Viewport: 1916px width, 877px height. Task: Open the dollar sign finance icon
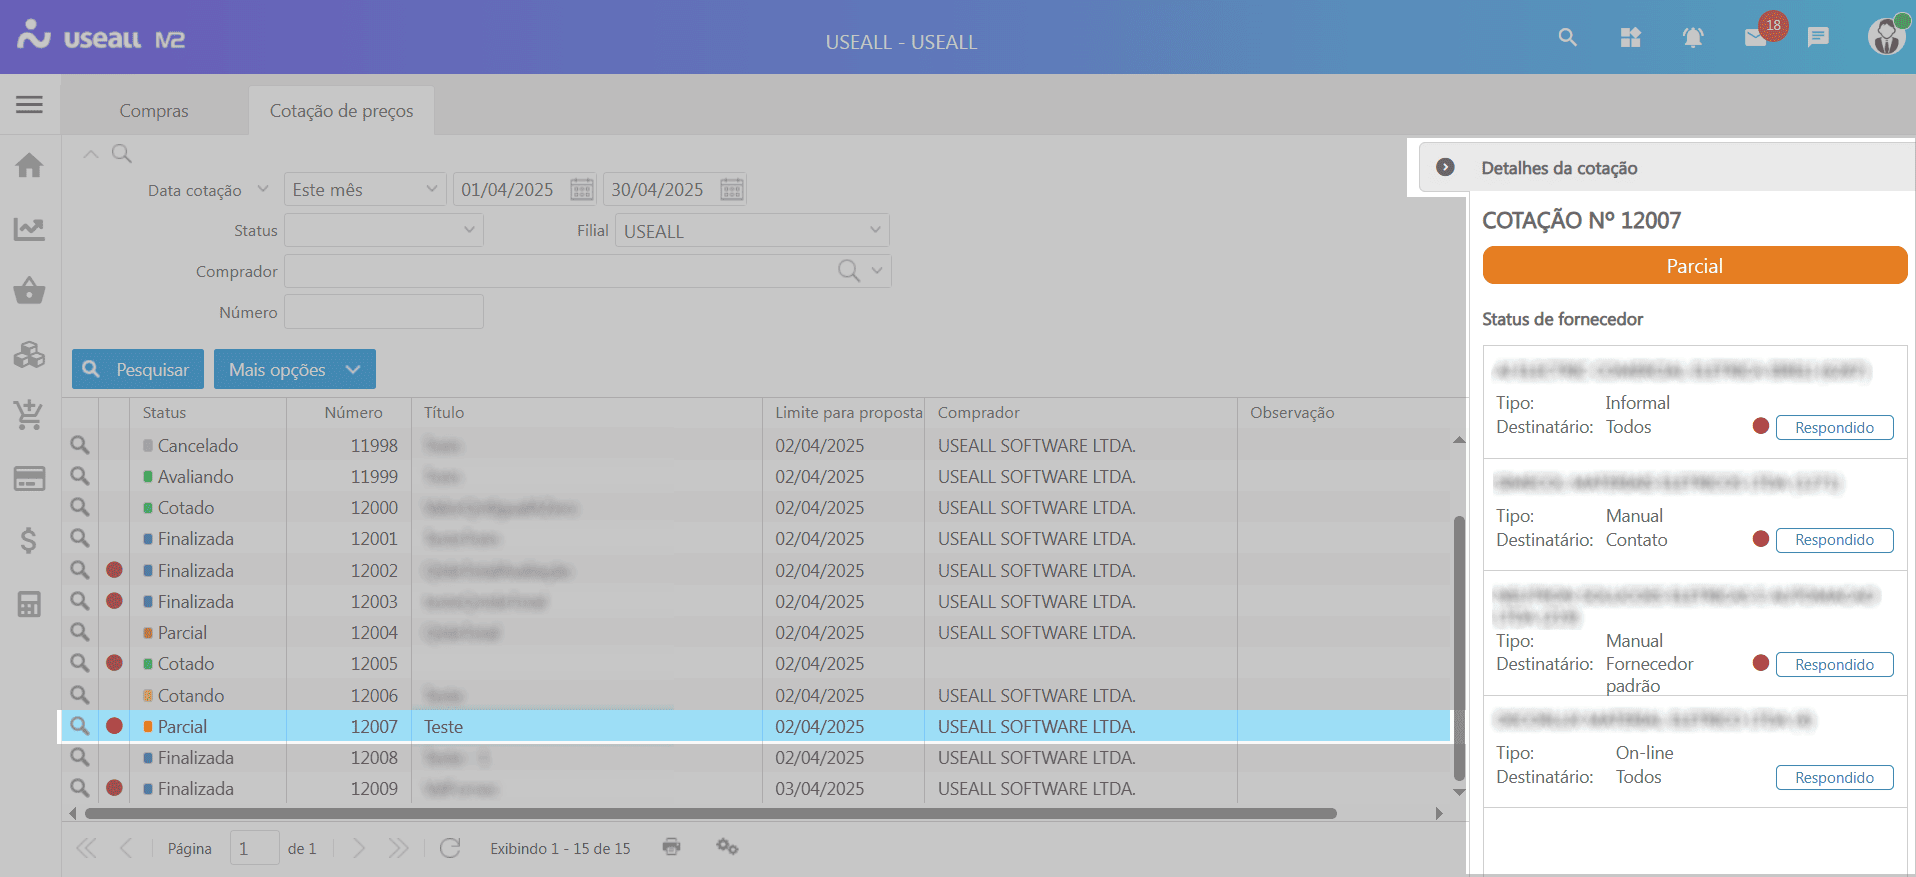[29, 541]
